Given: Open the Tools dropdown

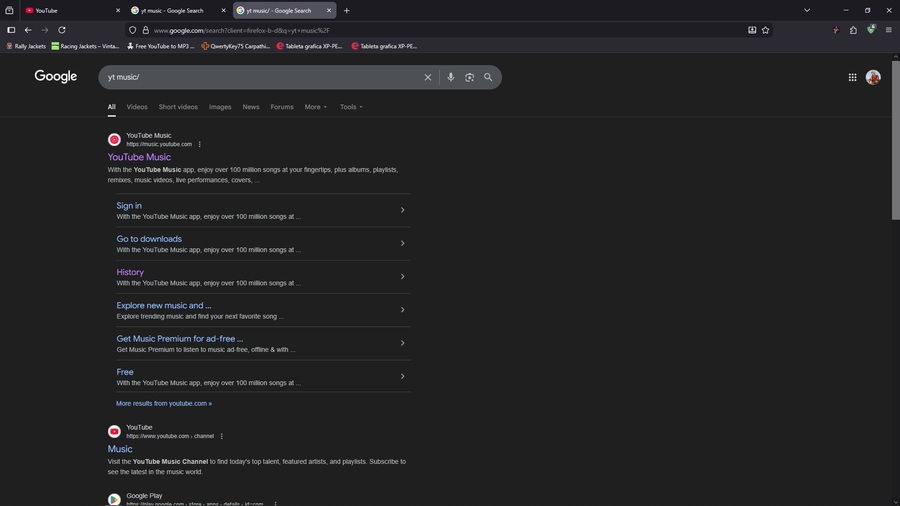Looking at the screenshot, I should 351,107.
